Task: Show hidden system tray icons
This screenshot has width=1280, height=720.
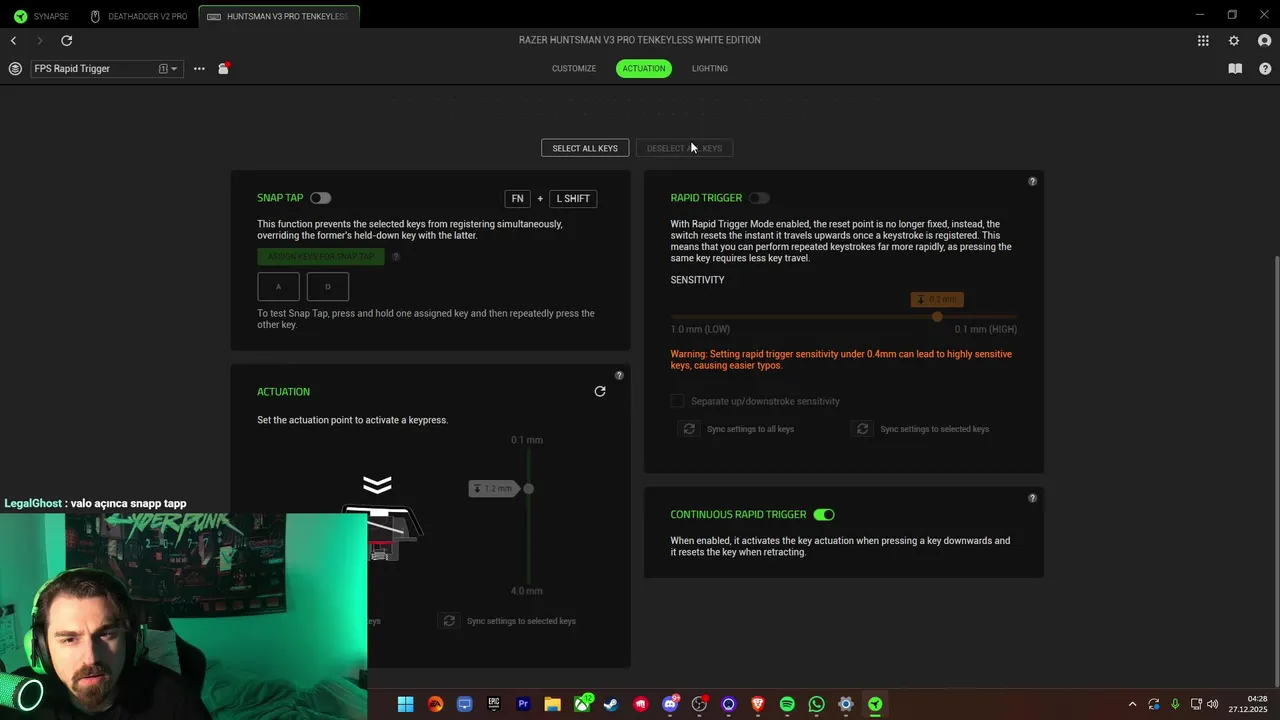Action: (1132, 704)
